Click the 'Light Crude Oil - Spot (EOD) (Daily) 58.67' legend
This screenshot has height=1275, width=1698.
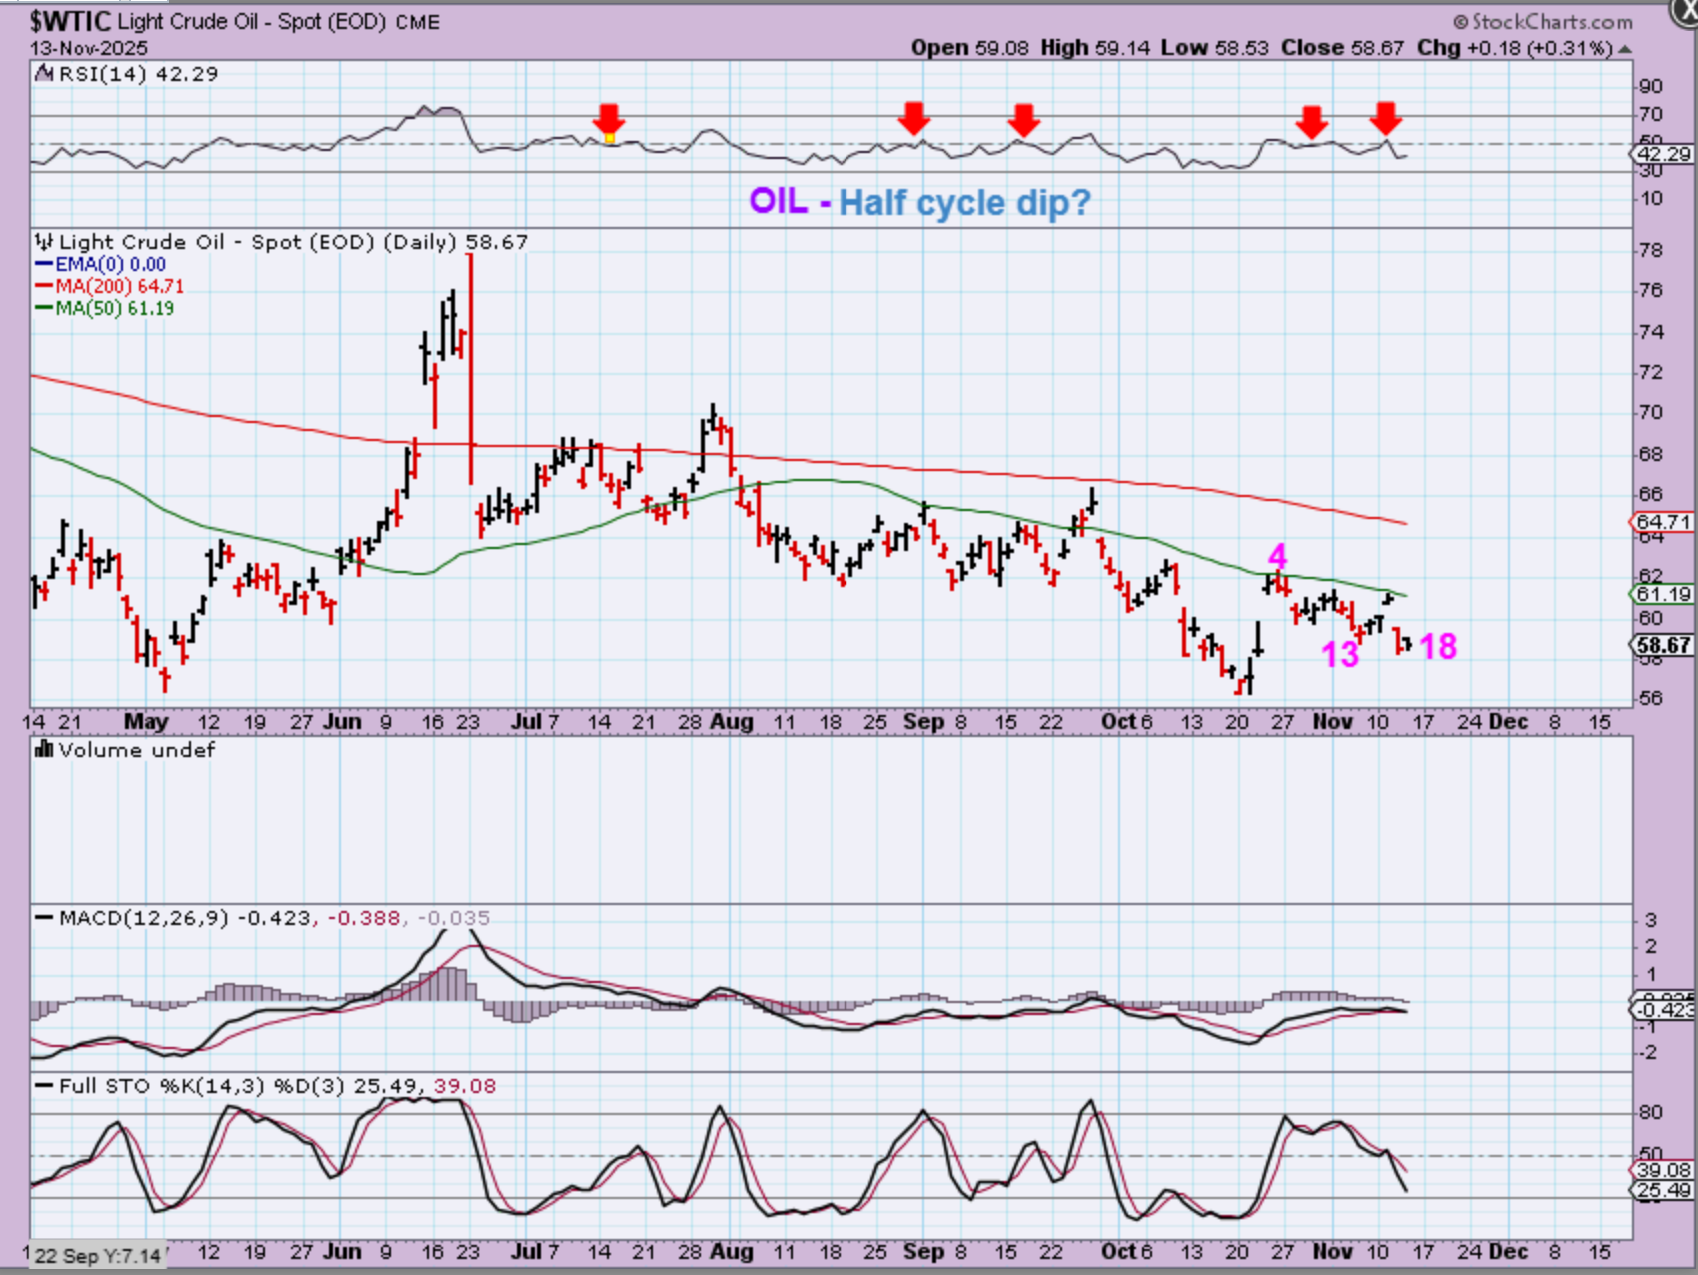click(x=293, y=242)
